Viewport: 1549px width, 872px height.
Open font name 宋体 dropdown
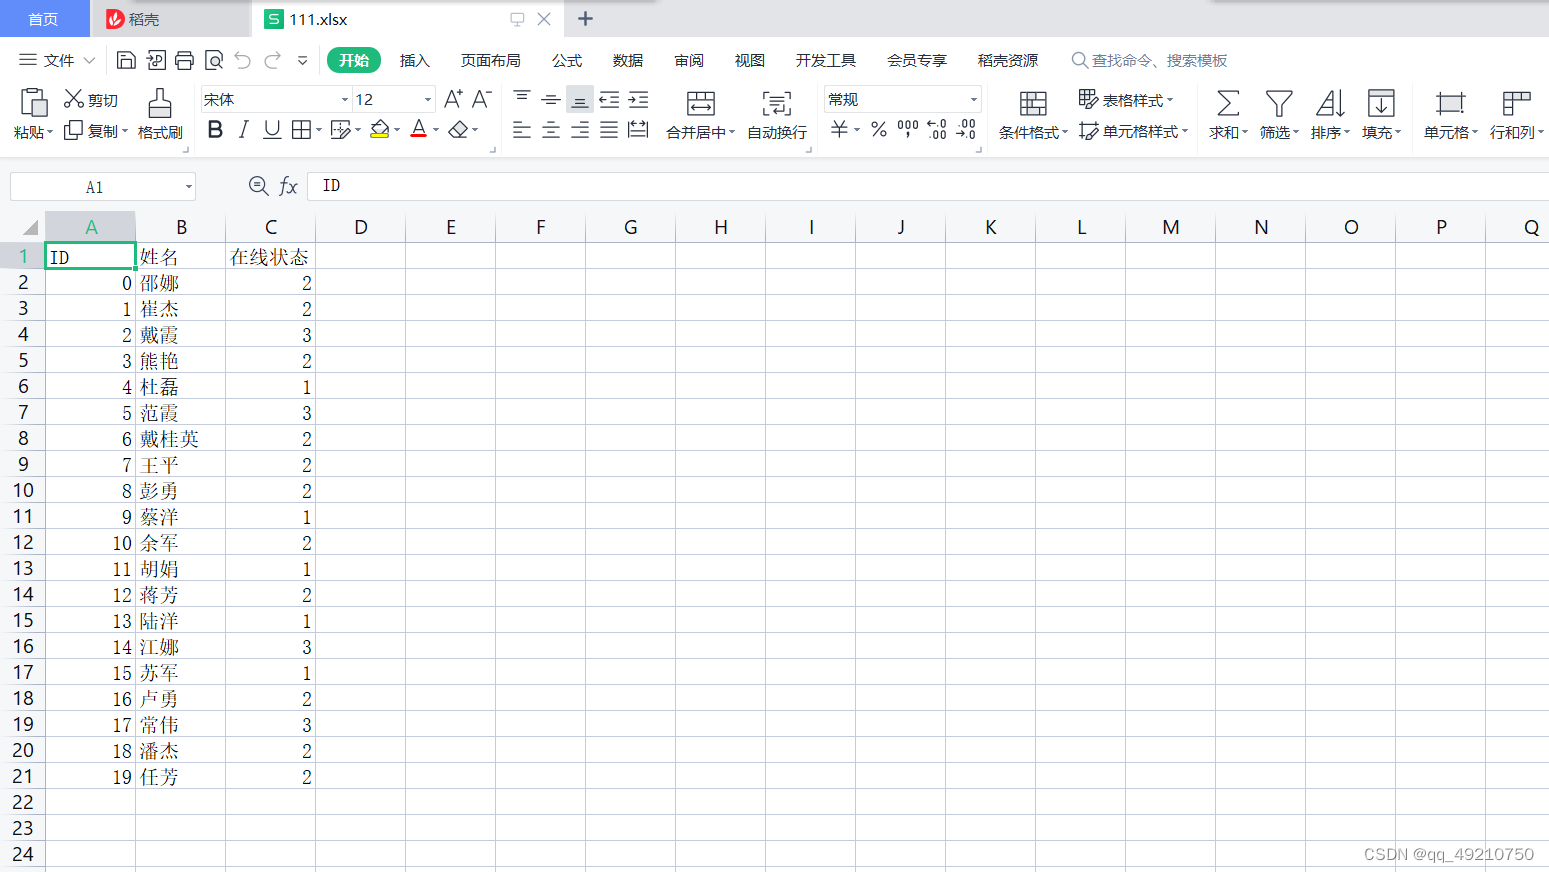345,99
